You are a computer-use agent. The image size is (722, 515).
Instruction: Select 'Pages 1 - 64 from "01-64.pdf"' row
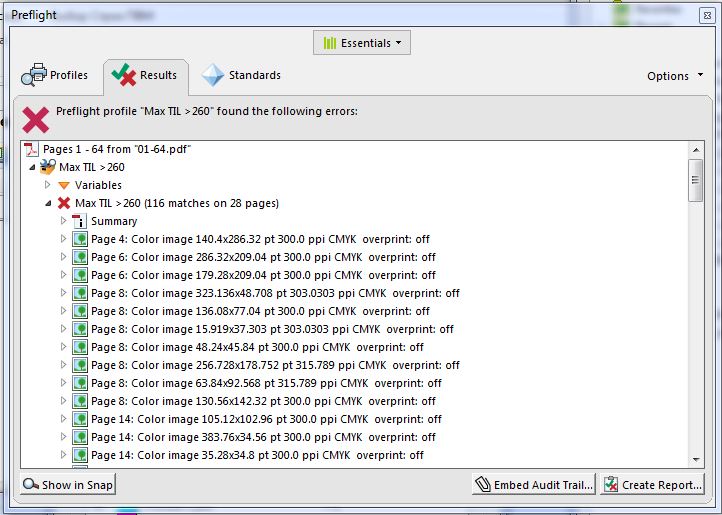pos(116,149)
